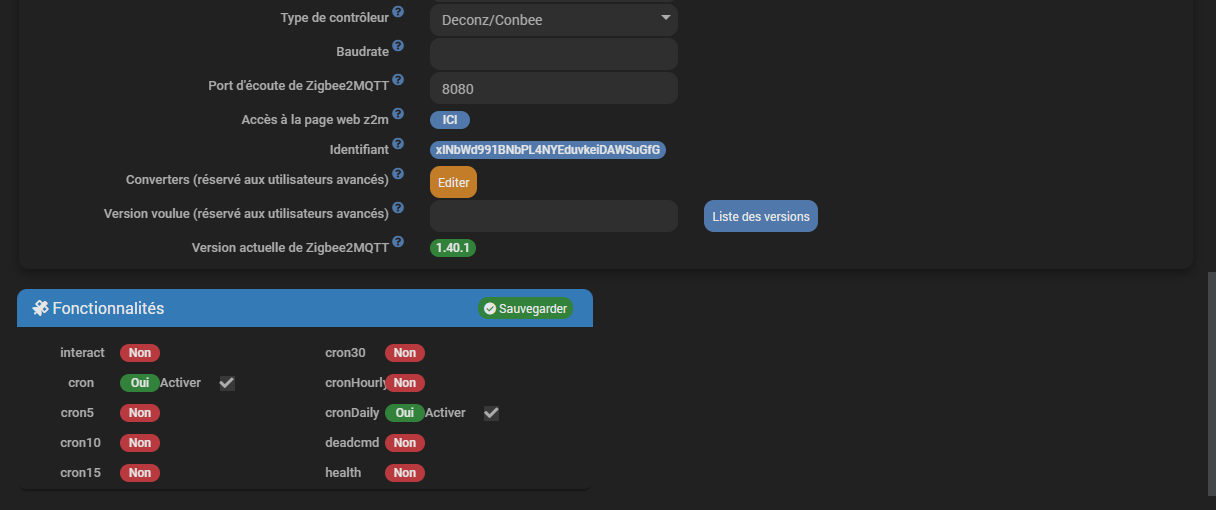Click help icon for Version actuelle de Zigbee2MQTT
The width and height of the screenshot is (1216, 510).
pos(398,242)
